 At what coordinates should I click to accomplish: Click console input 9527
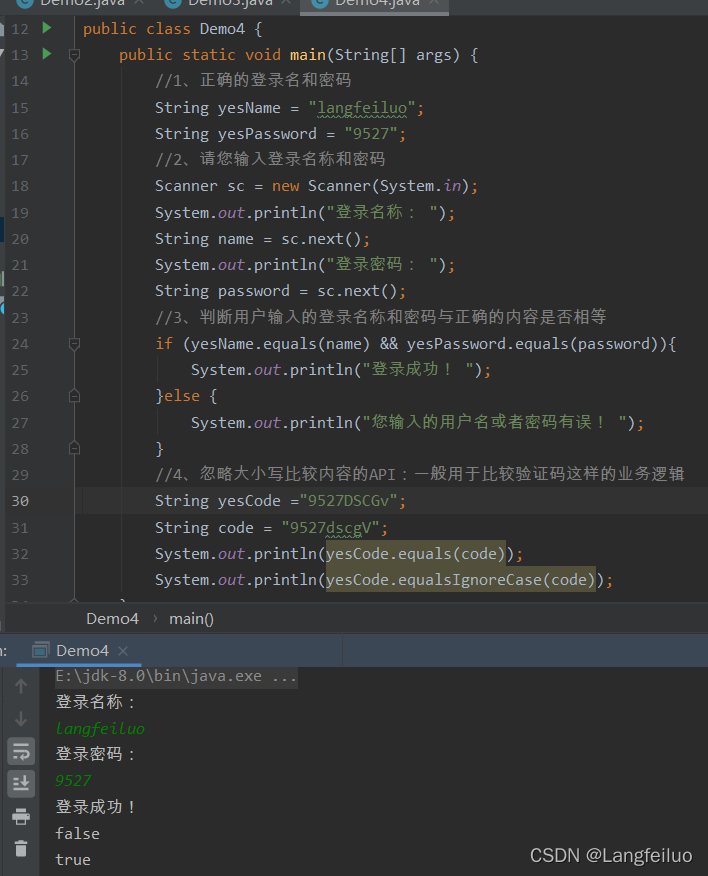[73, 780]
